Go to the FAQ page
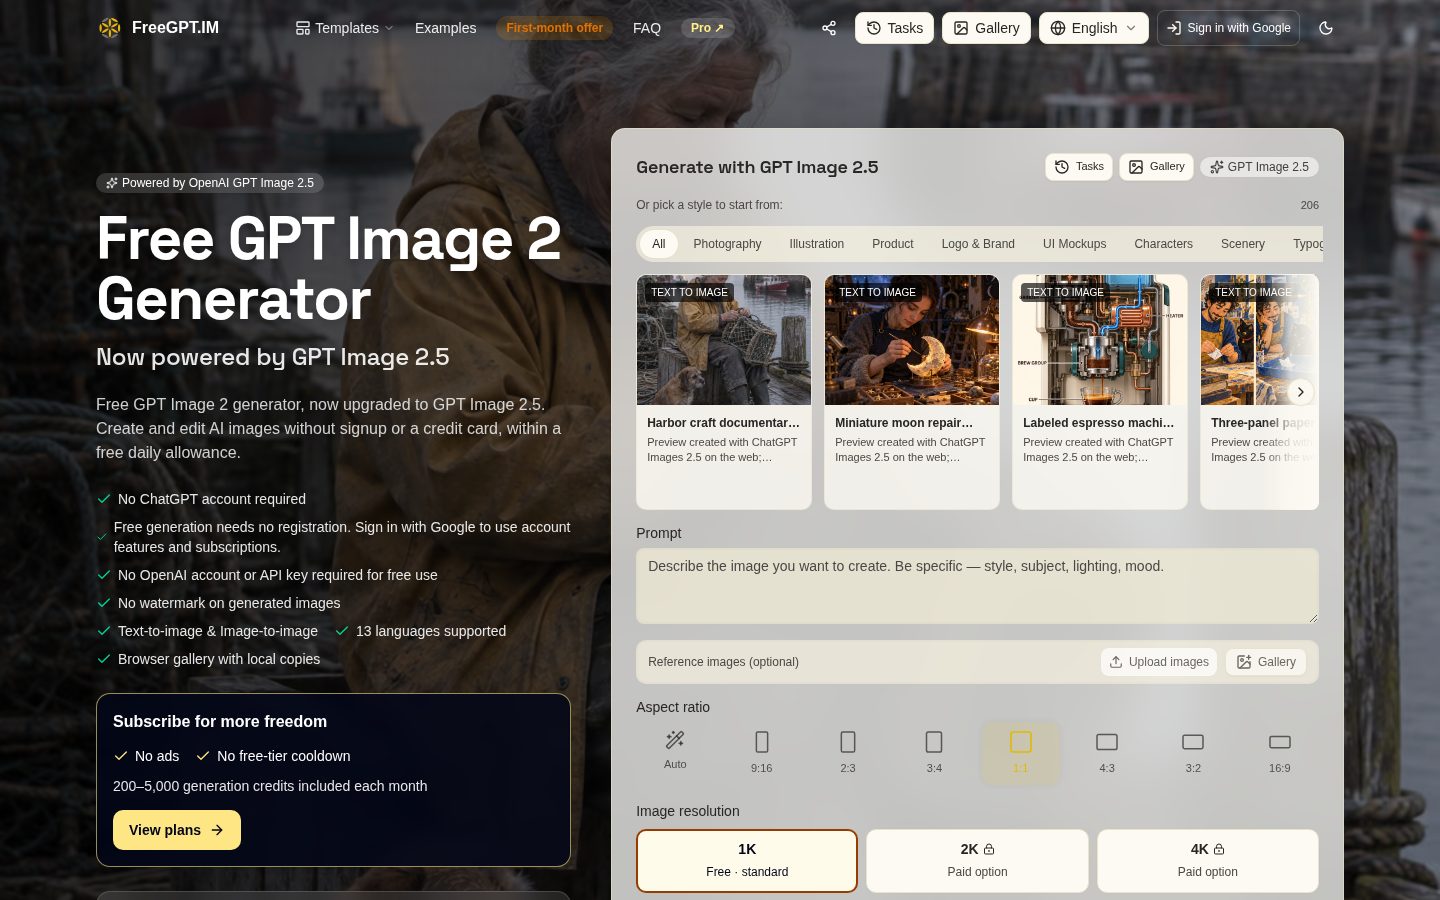 647,28
